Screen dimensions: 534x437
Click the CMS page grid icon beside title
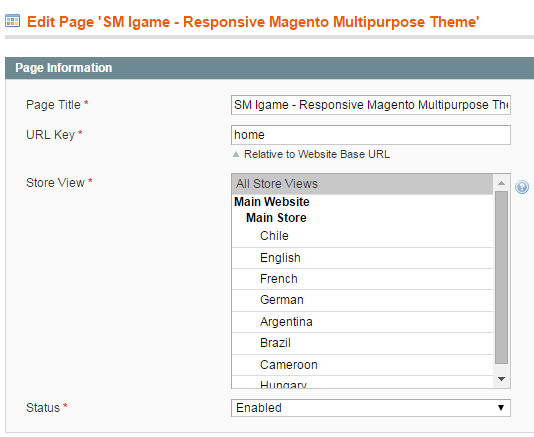(x=13, y=21)
